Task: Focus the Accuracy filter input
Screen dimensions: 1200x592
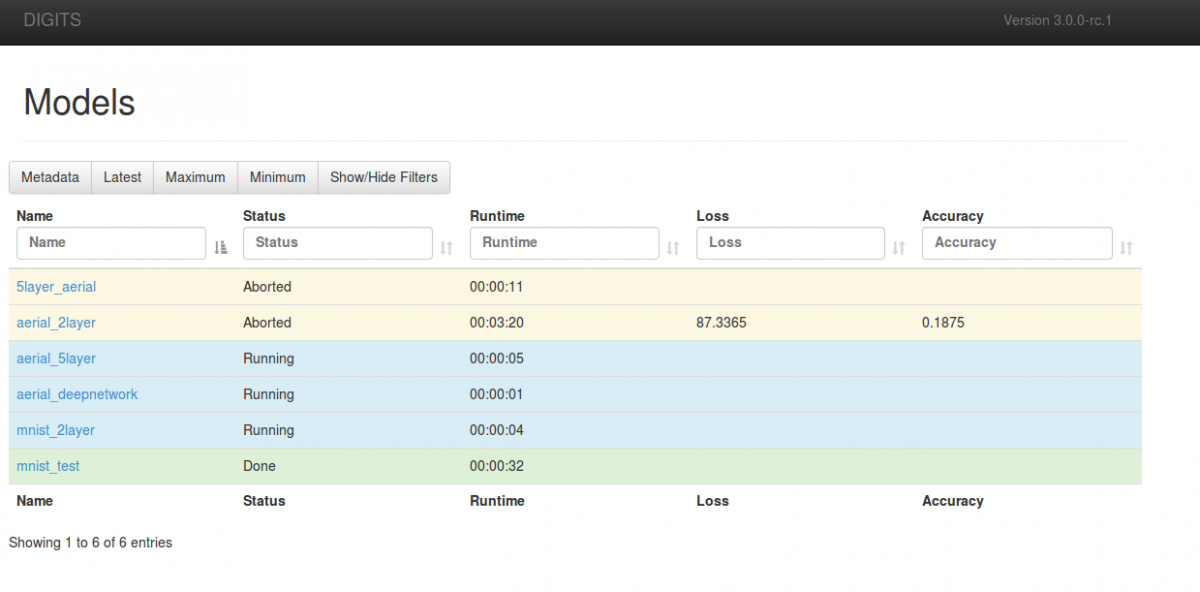Action: (1016, 243)
